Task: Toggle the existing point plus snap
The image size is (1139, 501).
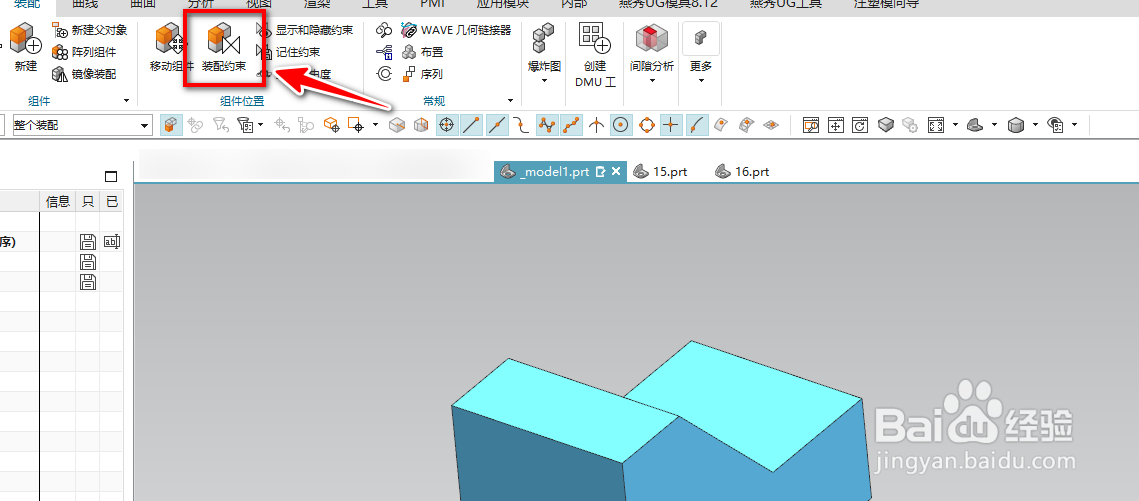Action: 670,126
